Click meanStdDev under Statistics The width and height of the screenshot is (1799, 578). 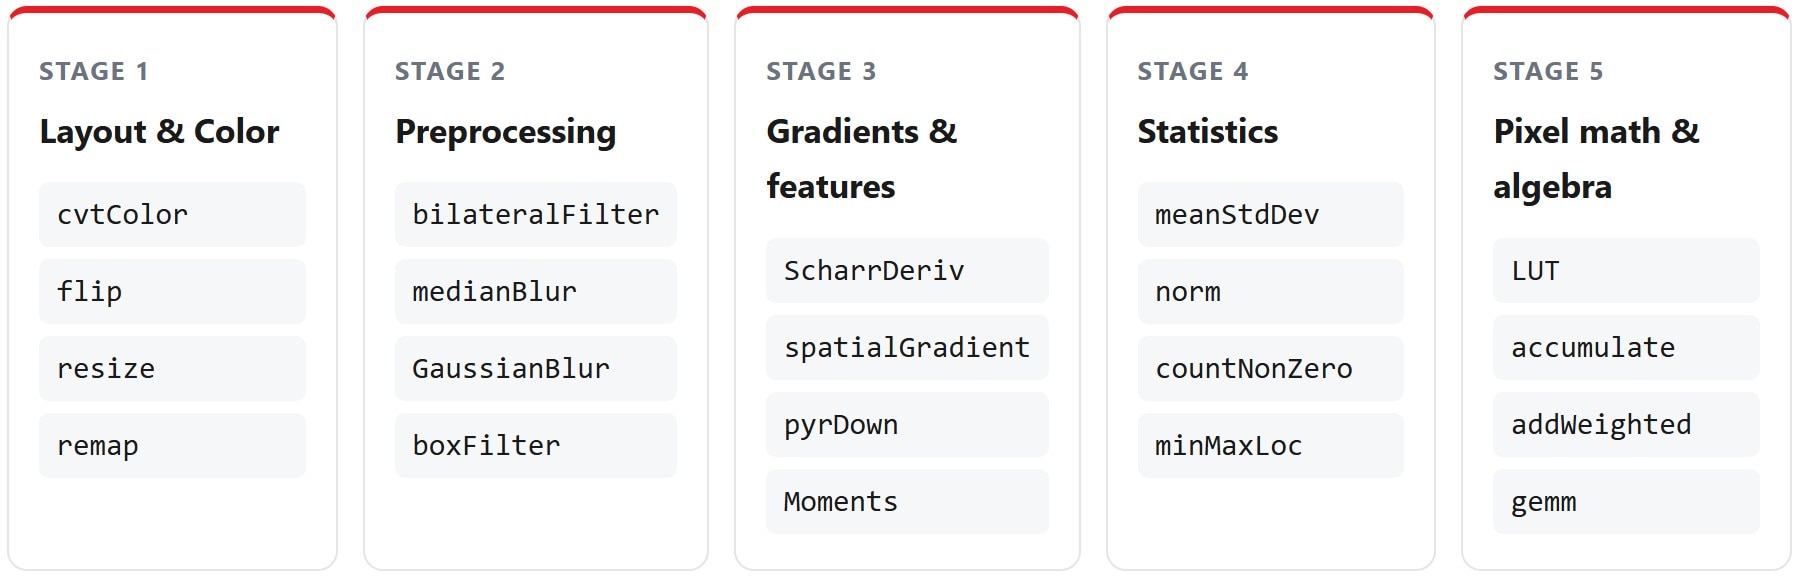tap(1270, 214)
